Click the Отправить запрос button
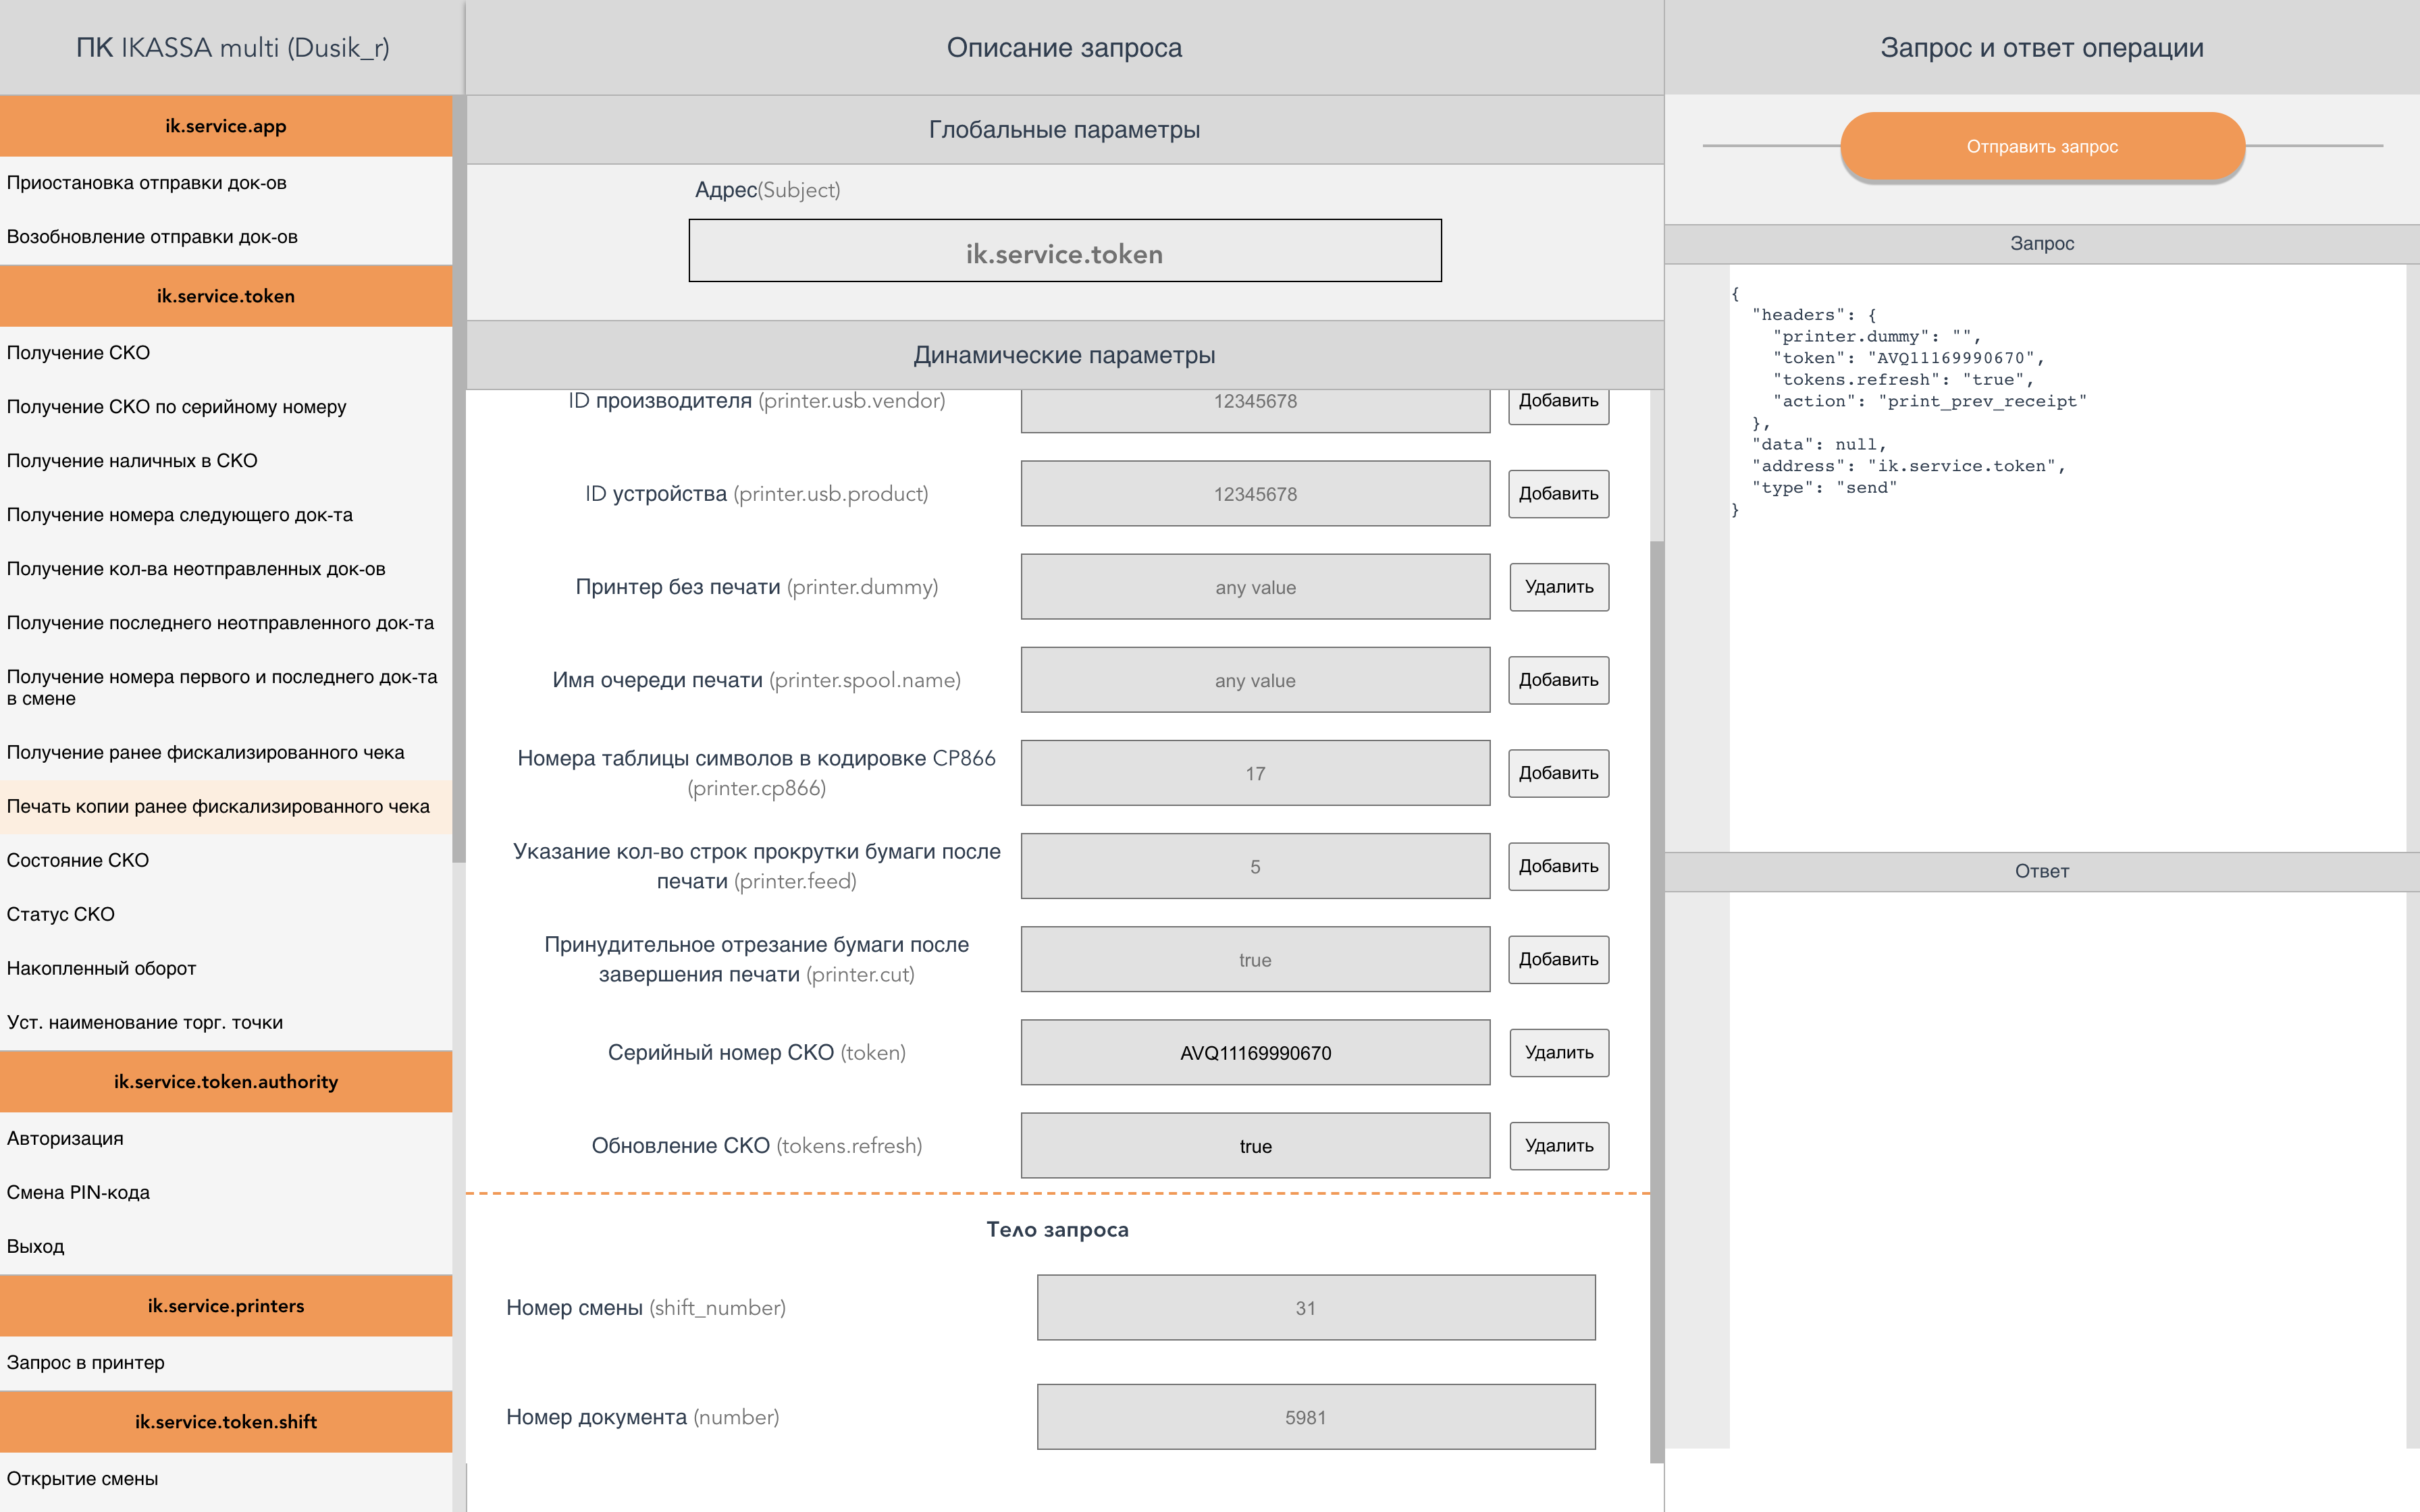Viewport: 2420px width, 1512px height. click(2041, 146)
